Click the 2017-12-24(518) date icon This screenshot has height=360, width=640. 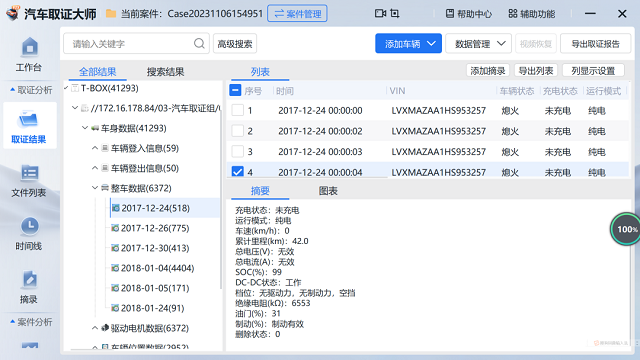tap(116, 208)
